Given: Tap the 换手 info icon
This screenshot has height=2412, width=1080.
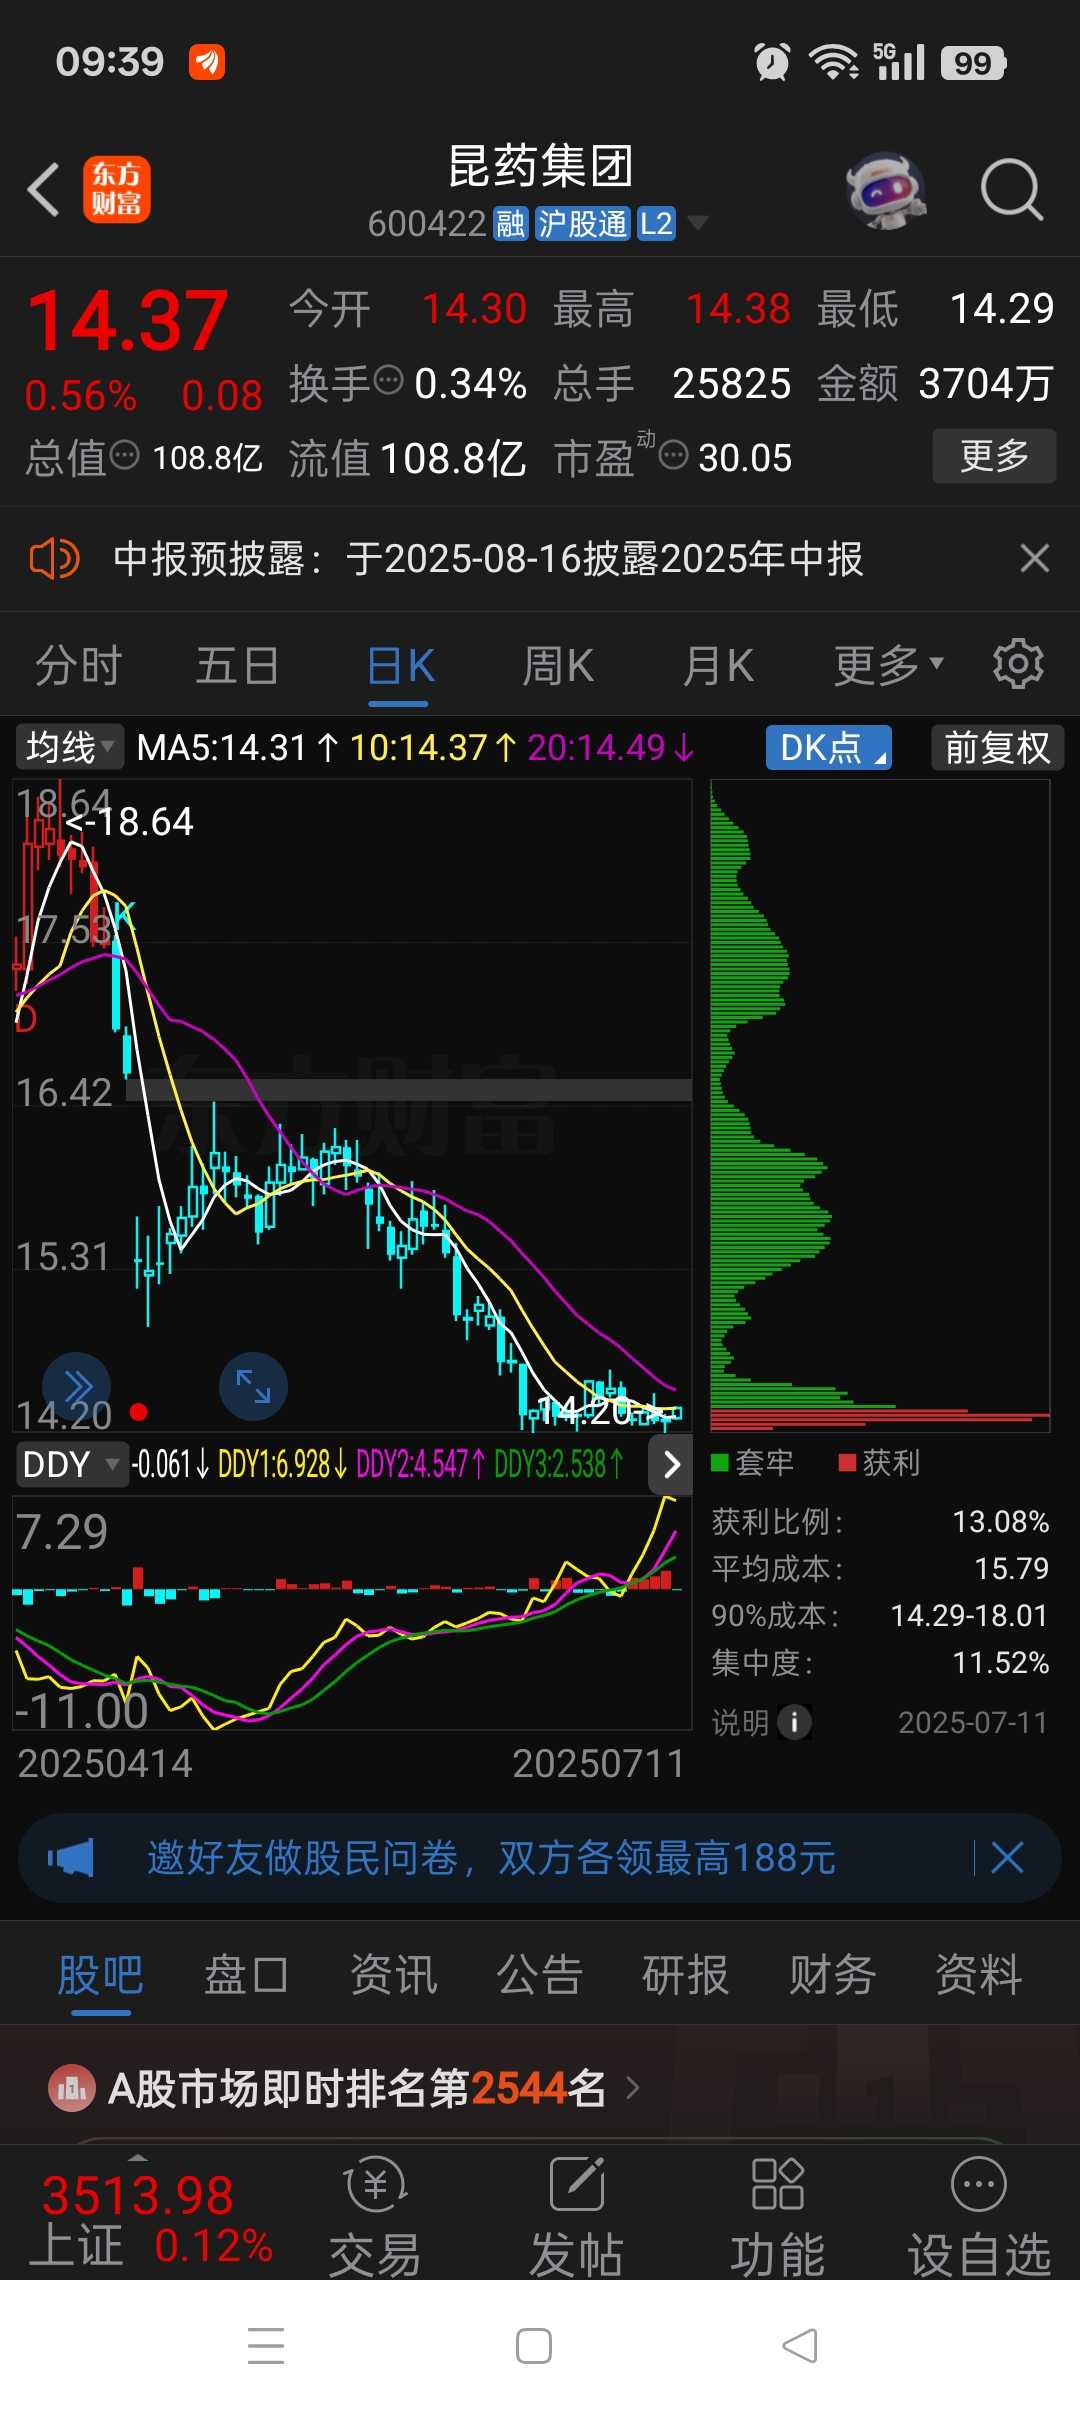Looking at the screenshot, I should pos(388,379).
